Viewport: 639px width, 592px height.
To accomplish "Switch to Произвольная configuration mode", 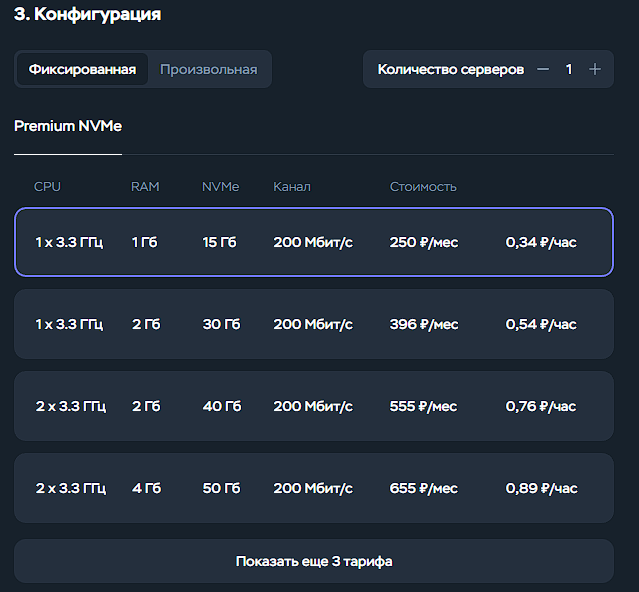I will 209,69.
